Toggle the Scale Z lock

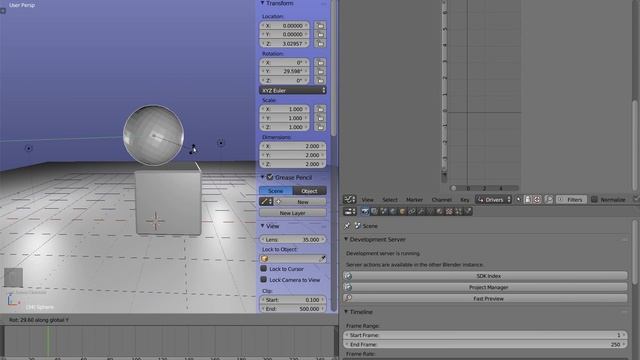point(320,127)
